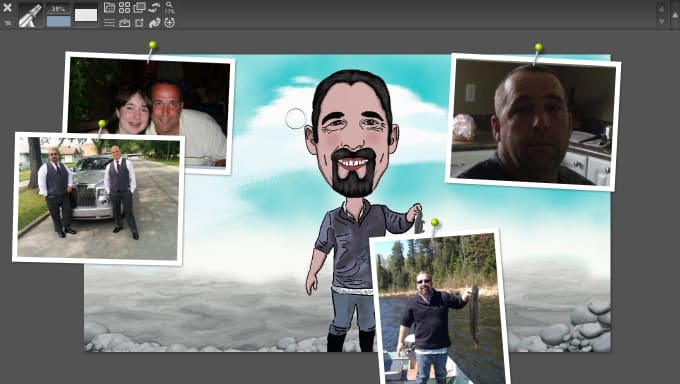The height and width of the screenshot is (384, 680).
Task: Expand the panel with far-right triangle
Action: pos(675,15)
